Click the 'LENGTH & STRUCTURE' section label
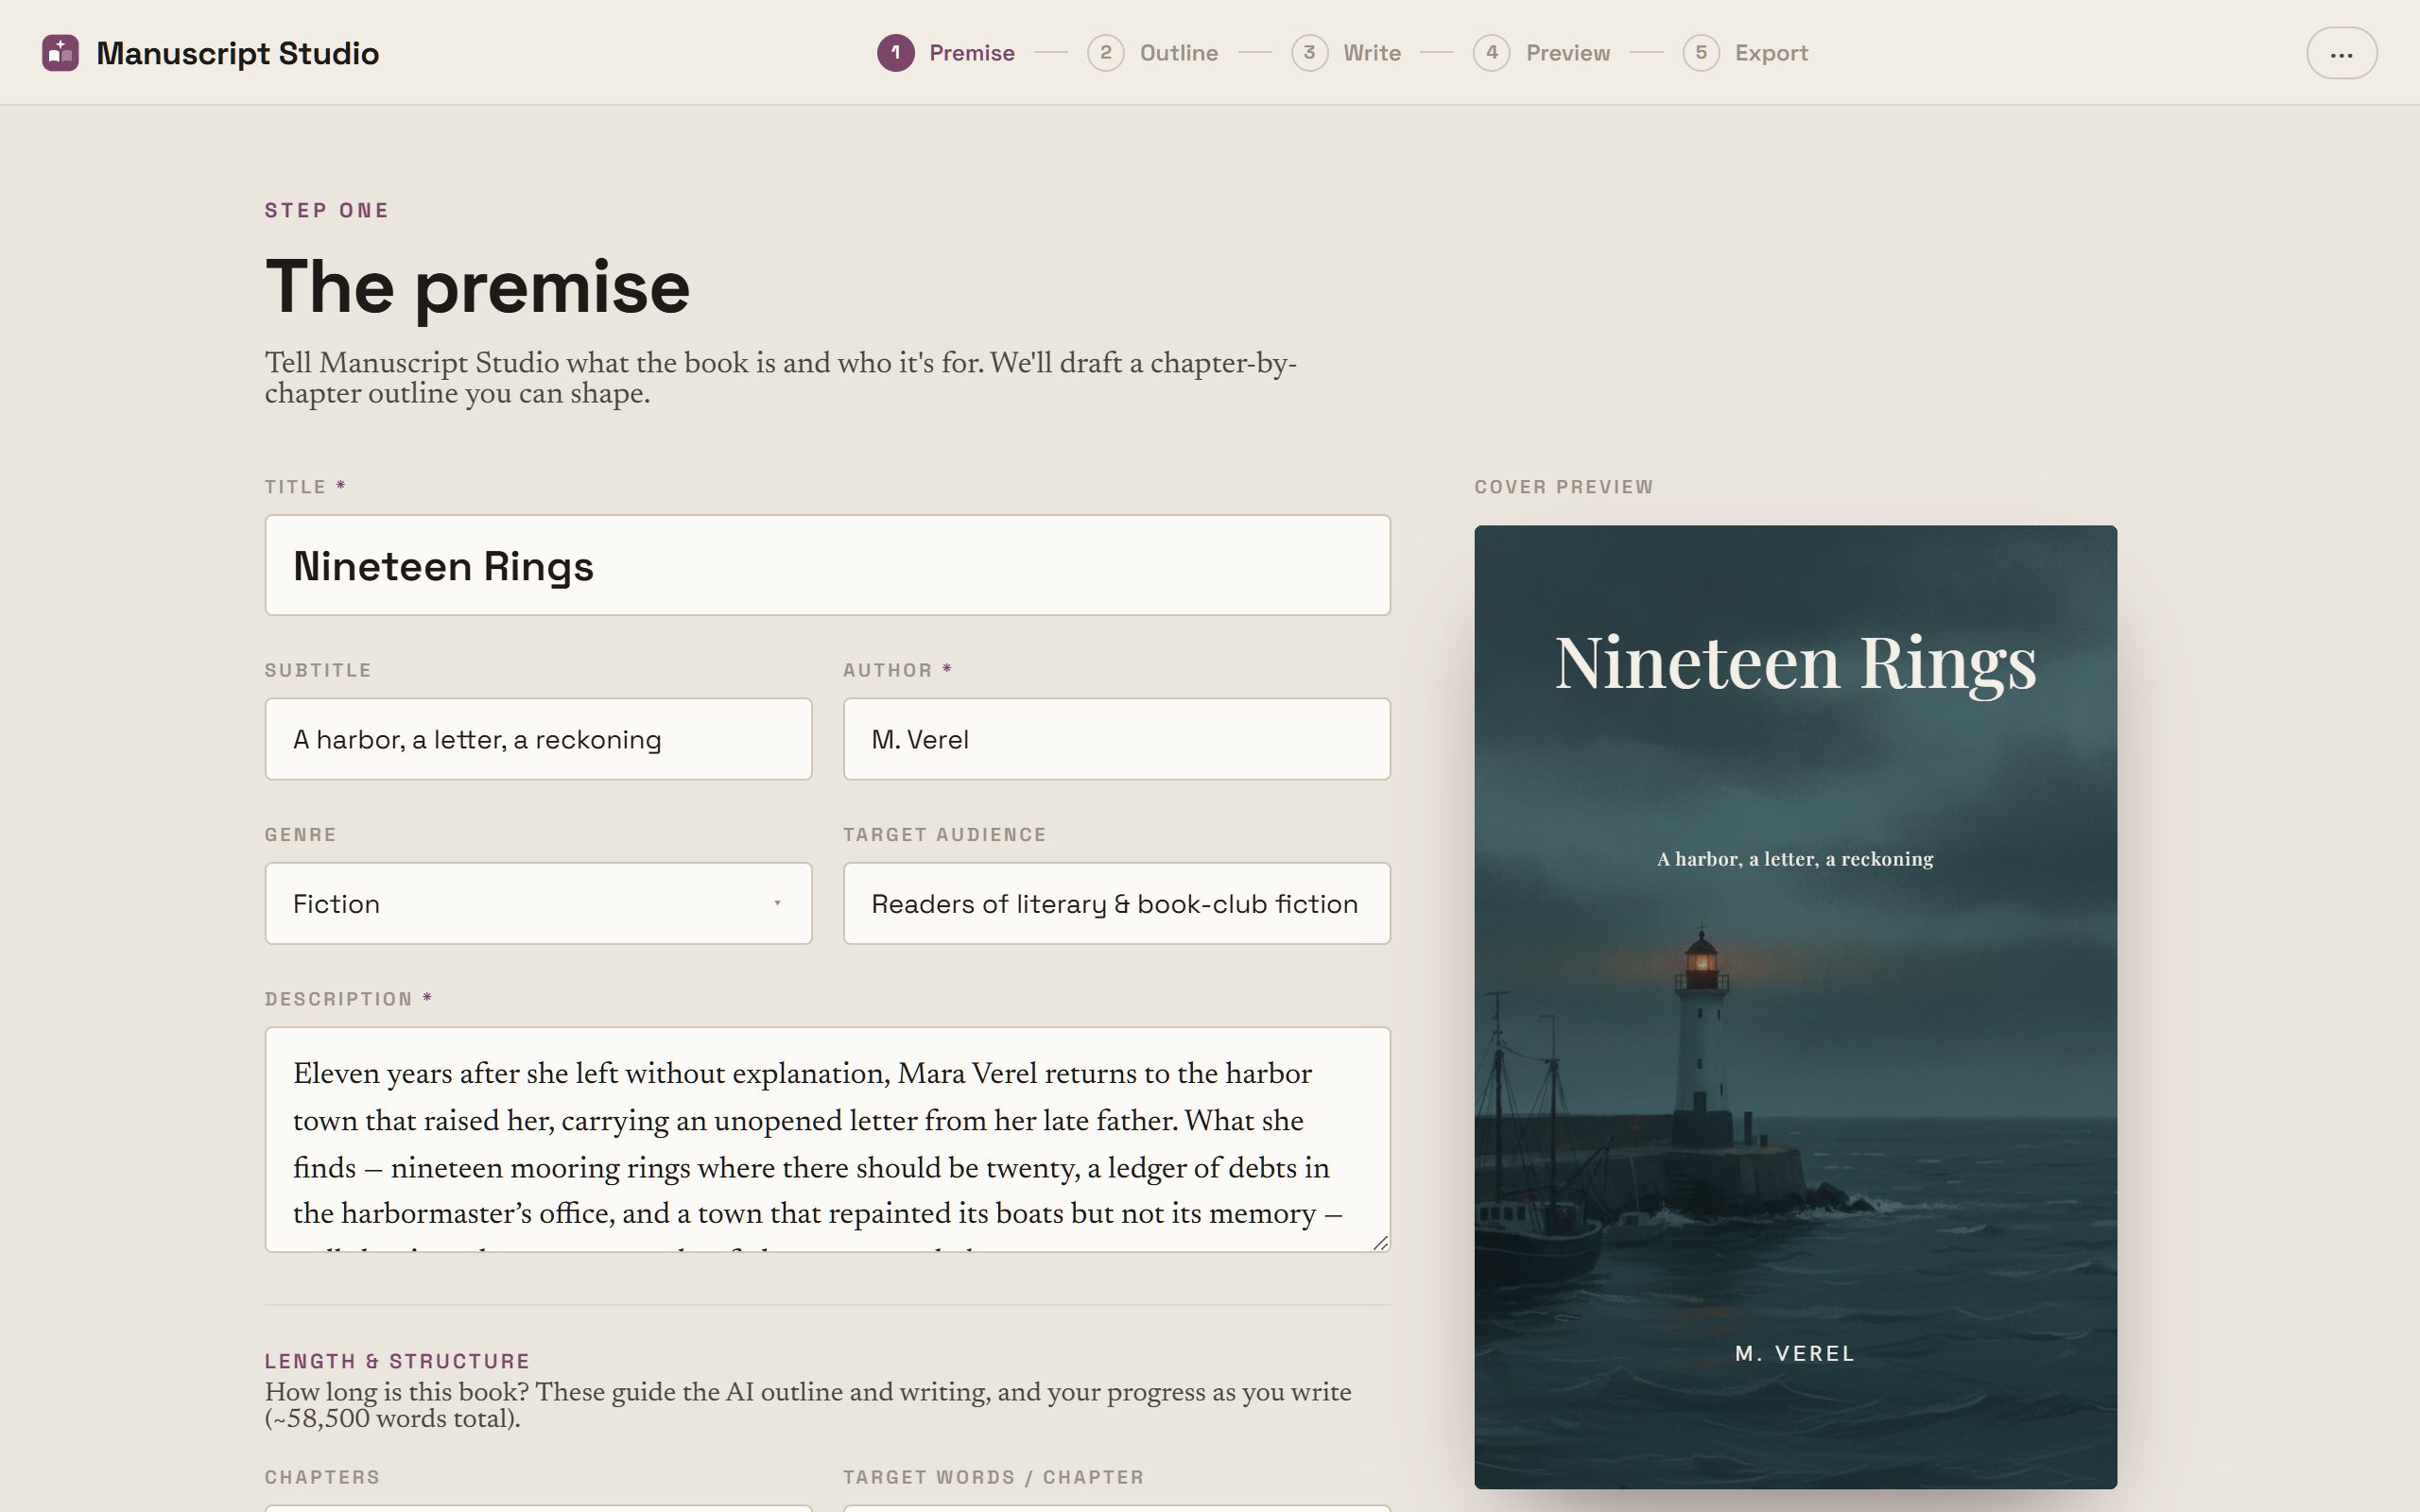Viewport: 2420px width, 1512px height. [x=397, y=1361]
